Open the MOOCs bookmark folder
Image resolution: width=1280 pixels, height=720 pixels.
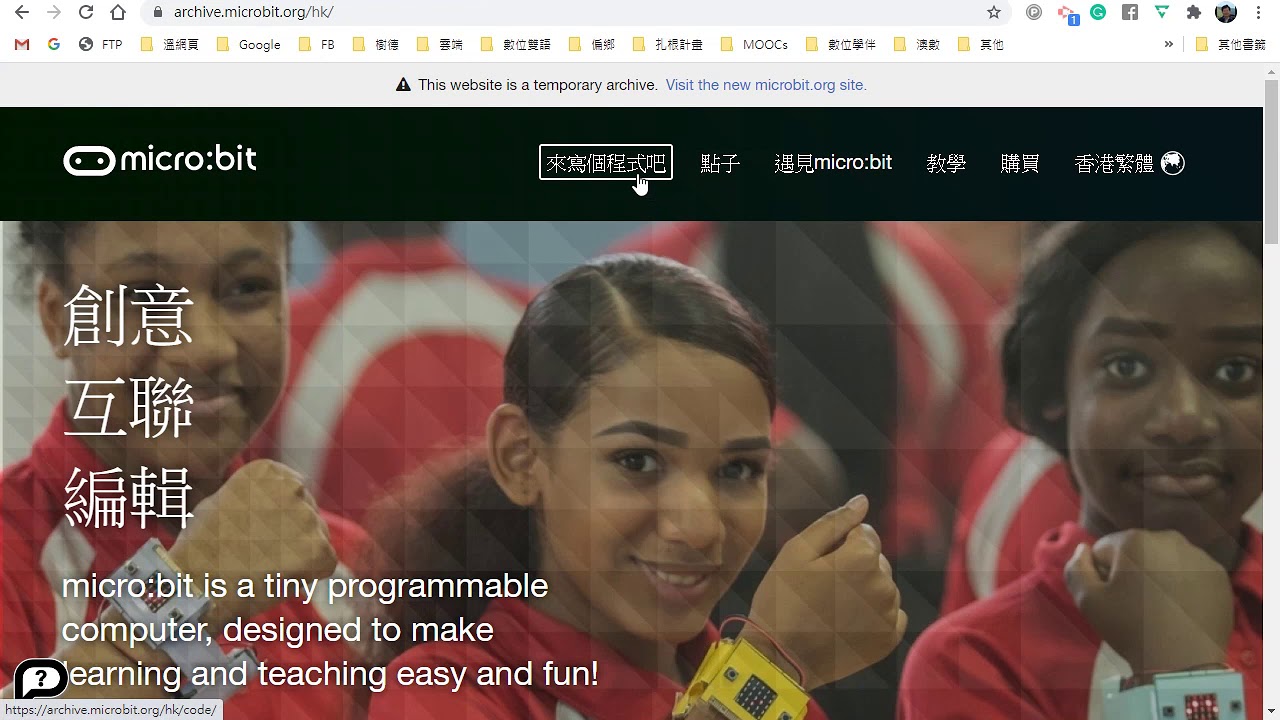tap(754, 44)
